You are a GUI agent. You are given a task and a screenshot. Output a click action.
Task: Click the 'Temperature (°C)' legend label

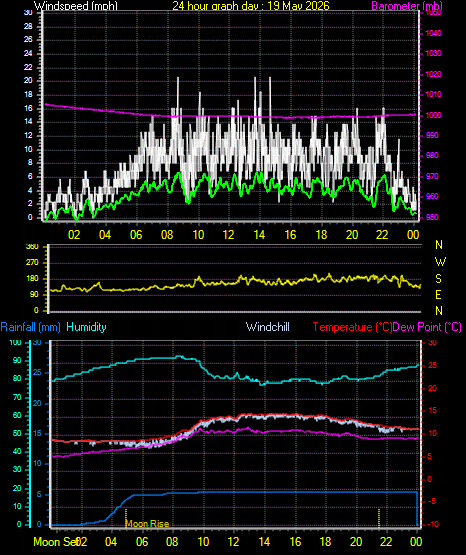(x=352, y=327)
